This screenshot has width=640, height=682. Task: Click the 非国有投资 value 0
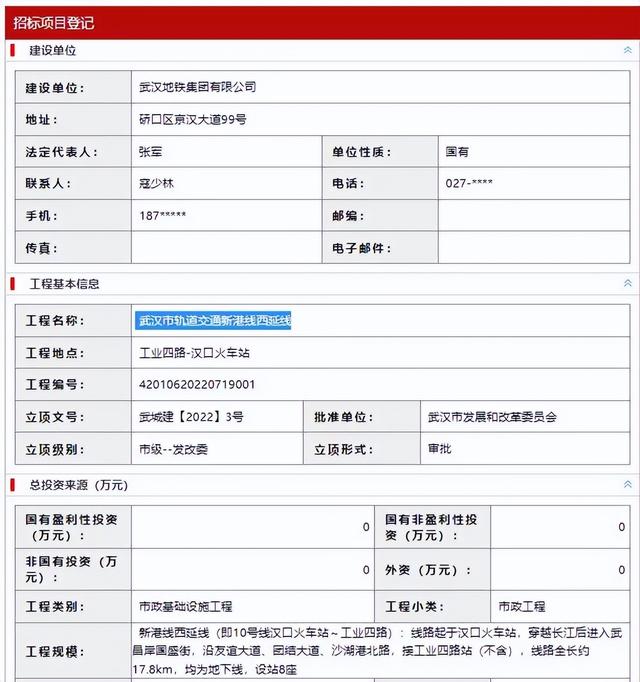pos(366,569)
